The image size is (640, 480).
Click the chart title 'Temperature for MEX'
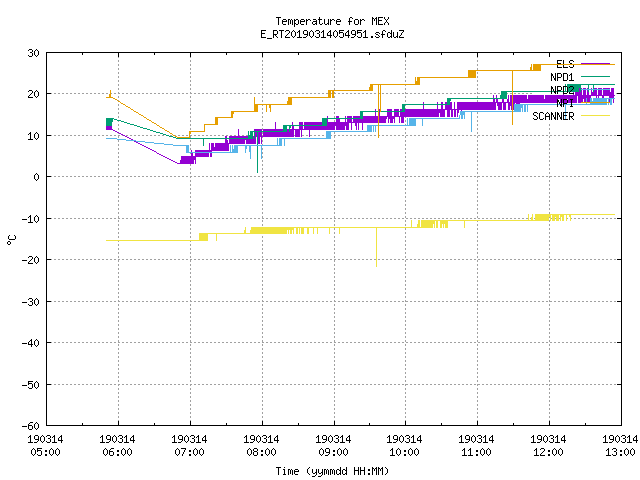[x=332, y=21]
